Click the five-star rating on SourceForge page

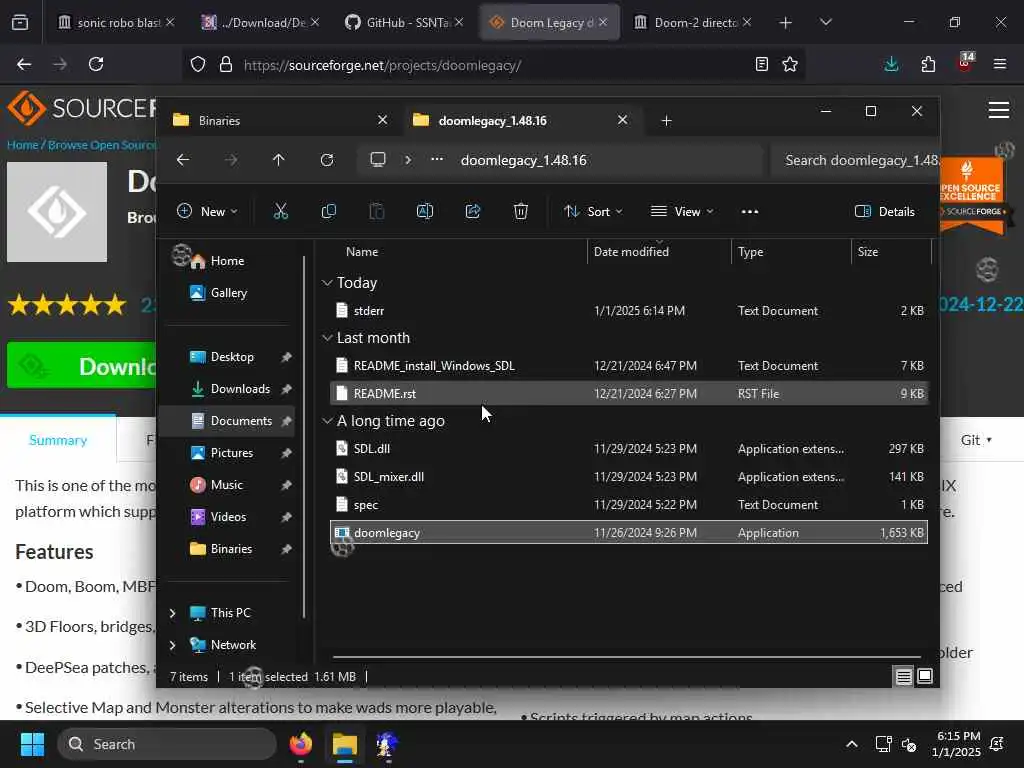click(67, 304)
